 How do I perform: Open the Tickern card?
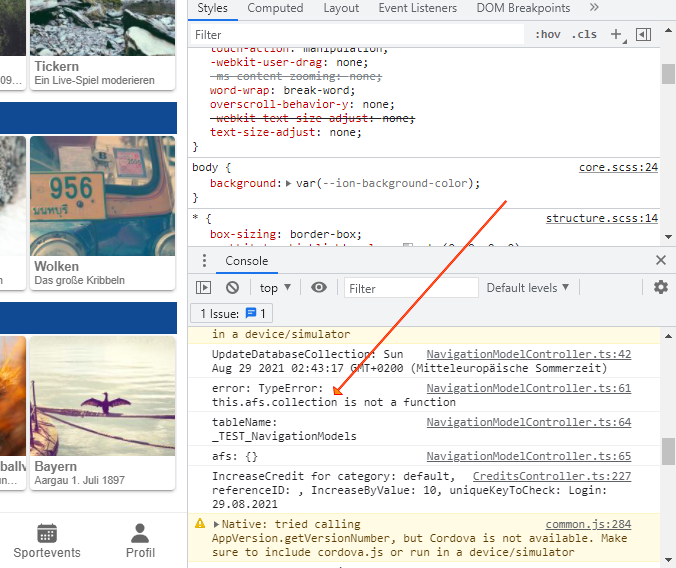tap(103, 44)
